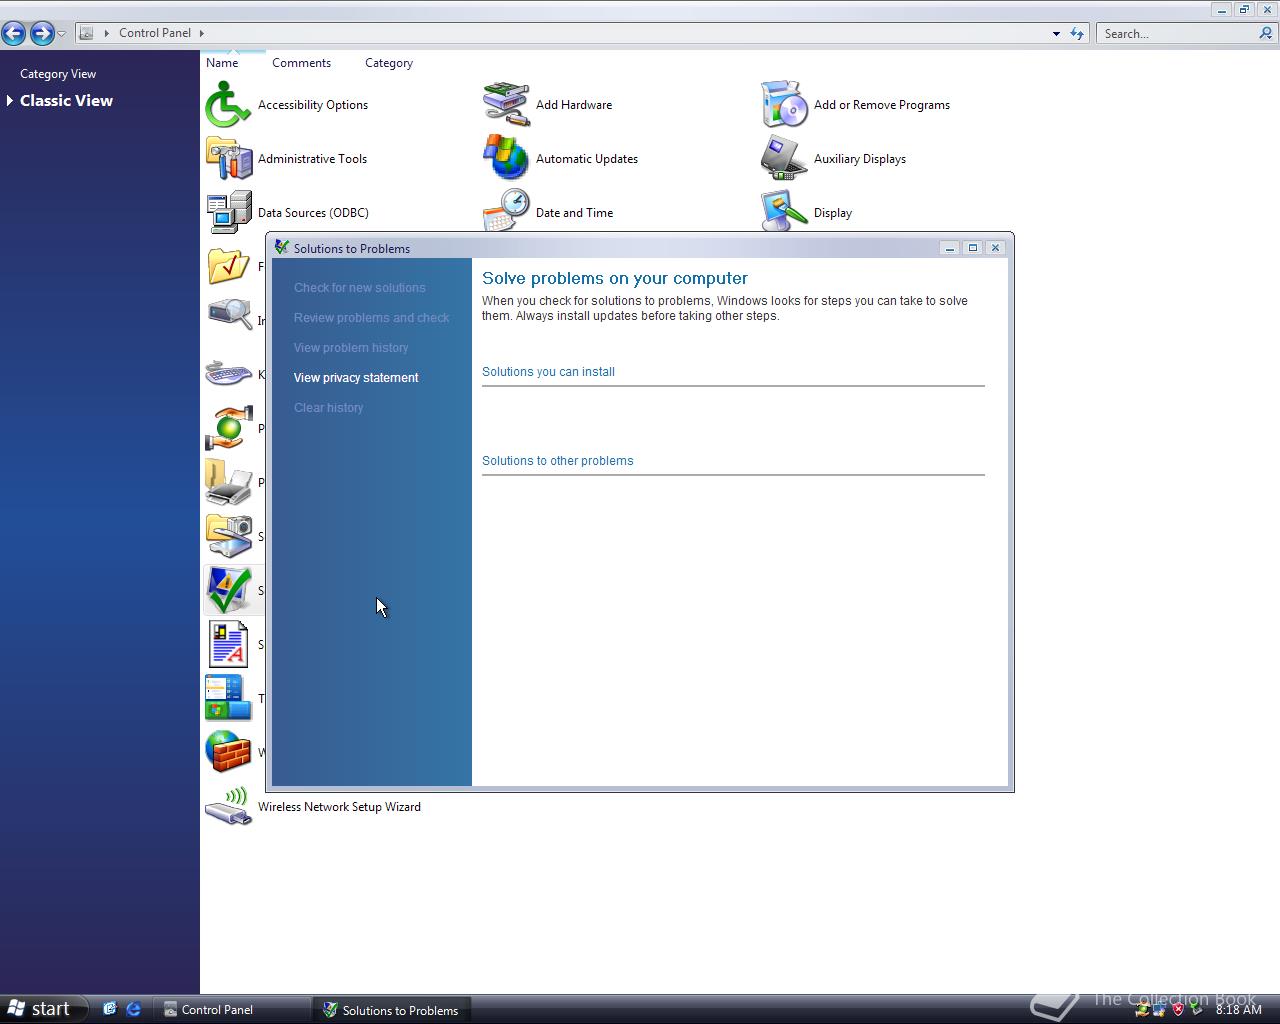The image size is (1280, 1024).
Task: Open Add or Remove Programs icon
Action: coord(784,105)
